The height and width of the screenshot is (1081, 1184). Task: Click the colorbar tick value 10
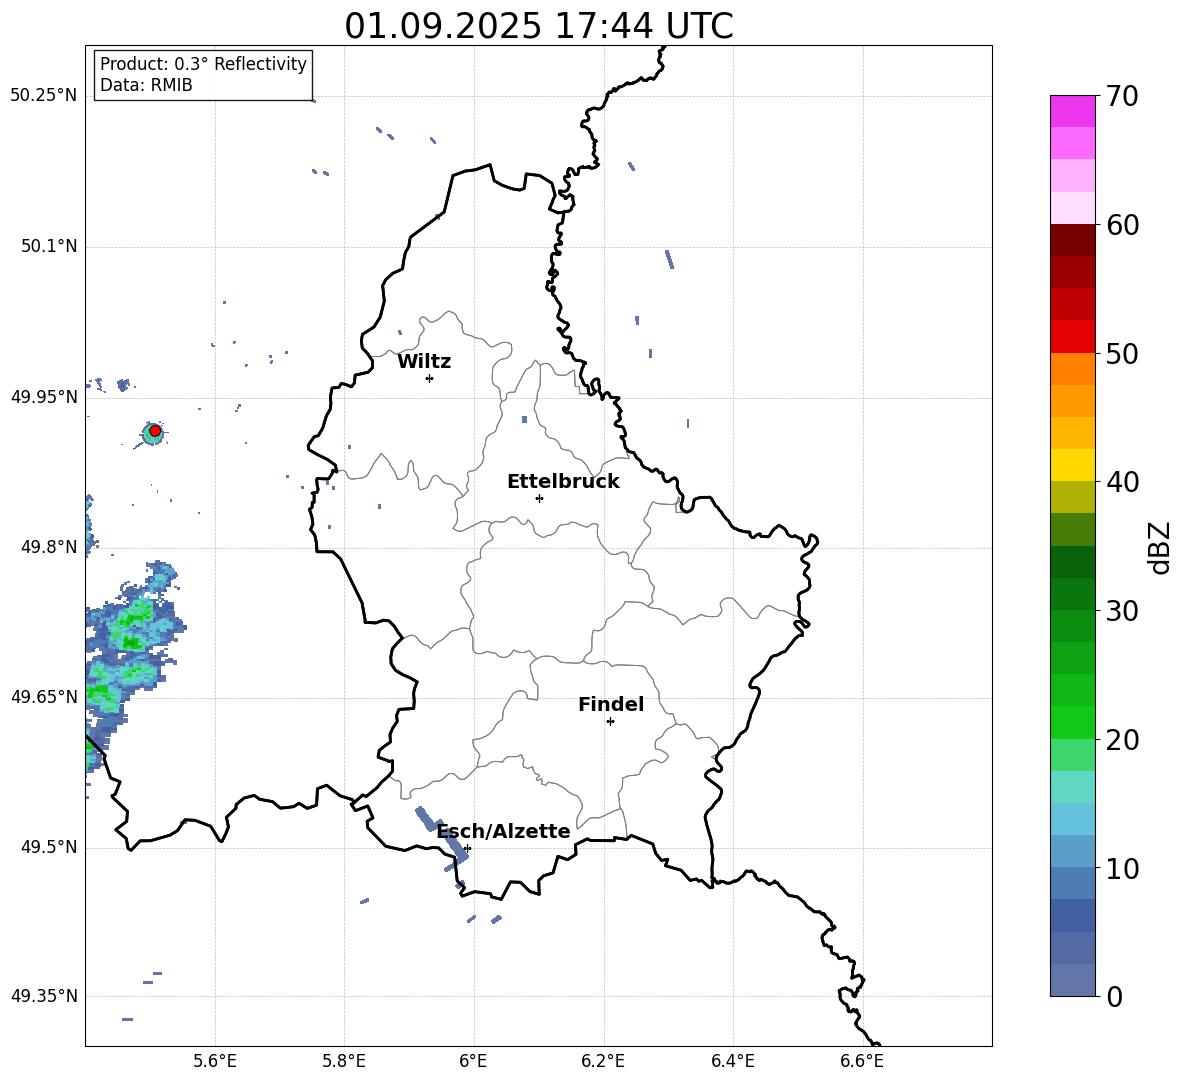tap(1122, 869)
